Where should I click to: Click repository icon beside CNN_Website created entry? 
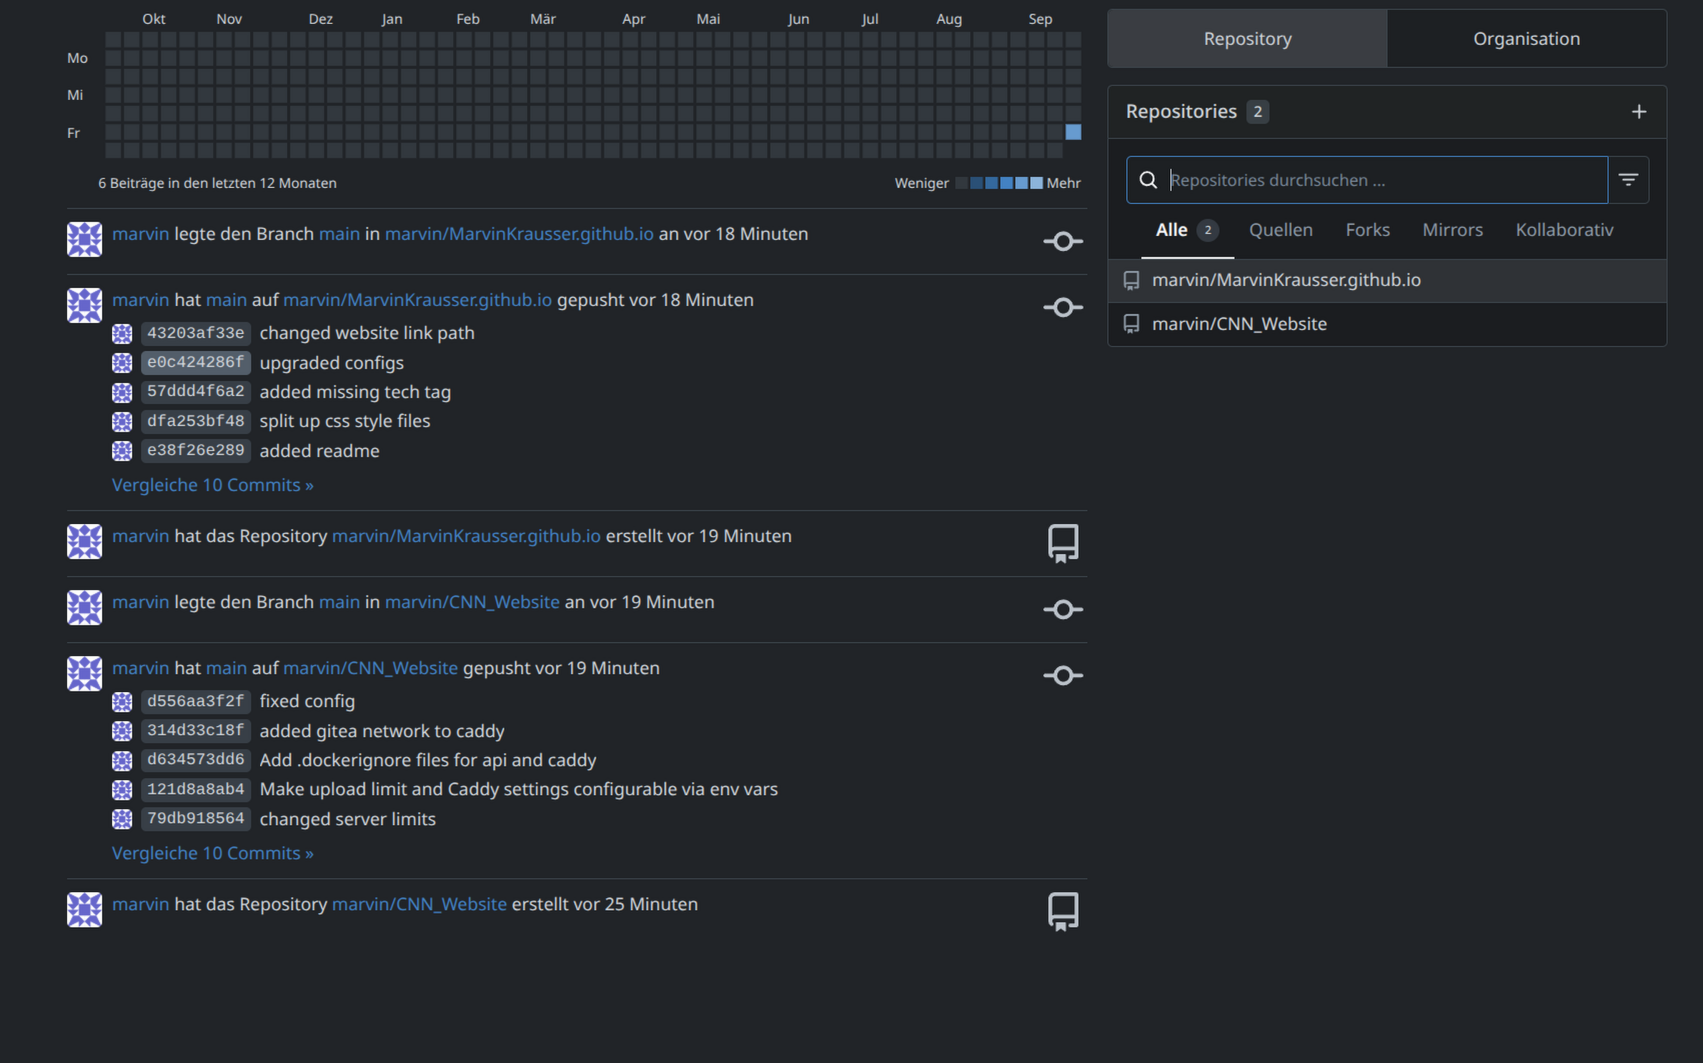coord(1063,911)
